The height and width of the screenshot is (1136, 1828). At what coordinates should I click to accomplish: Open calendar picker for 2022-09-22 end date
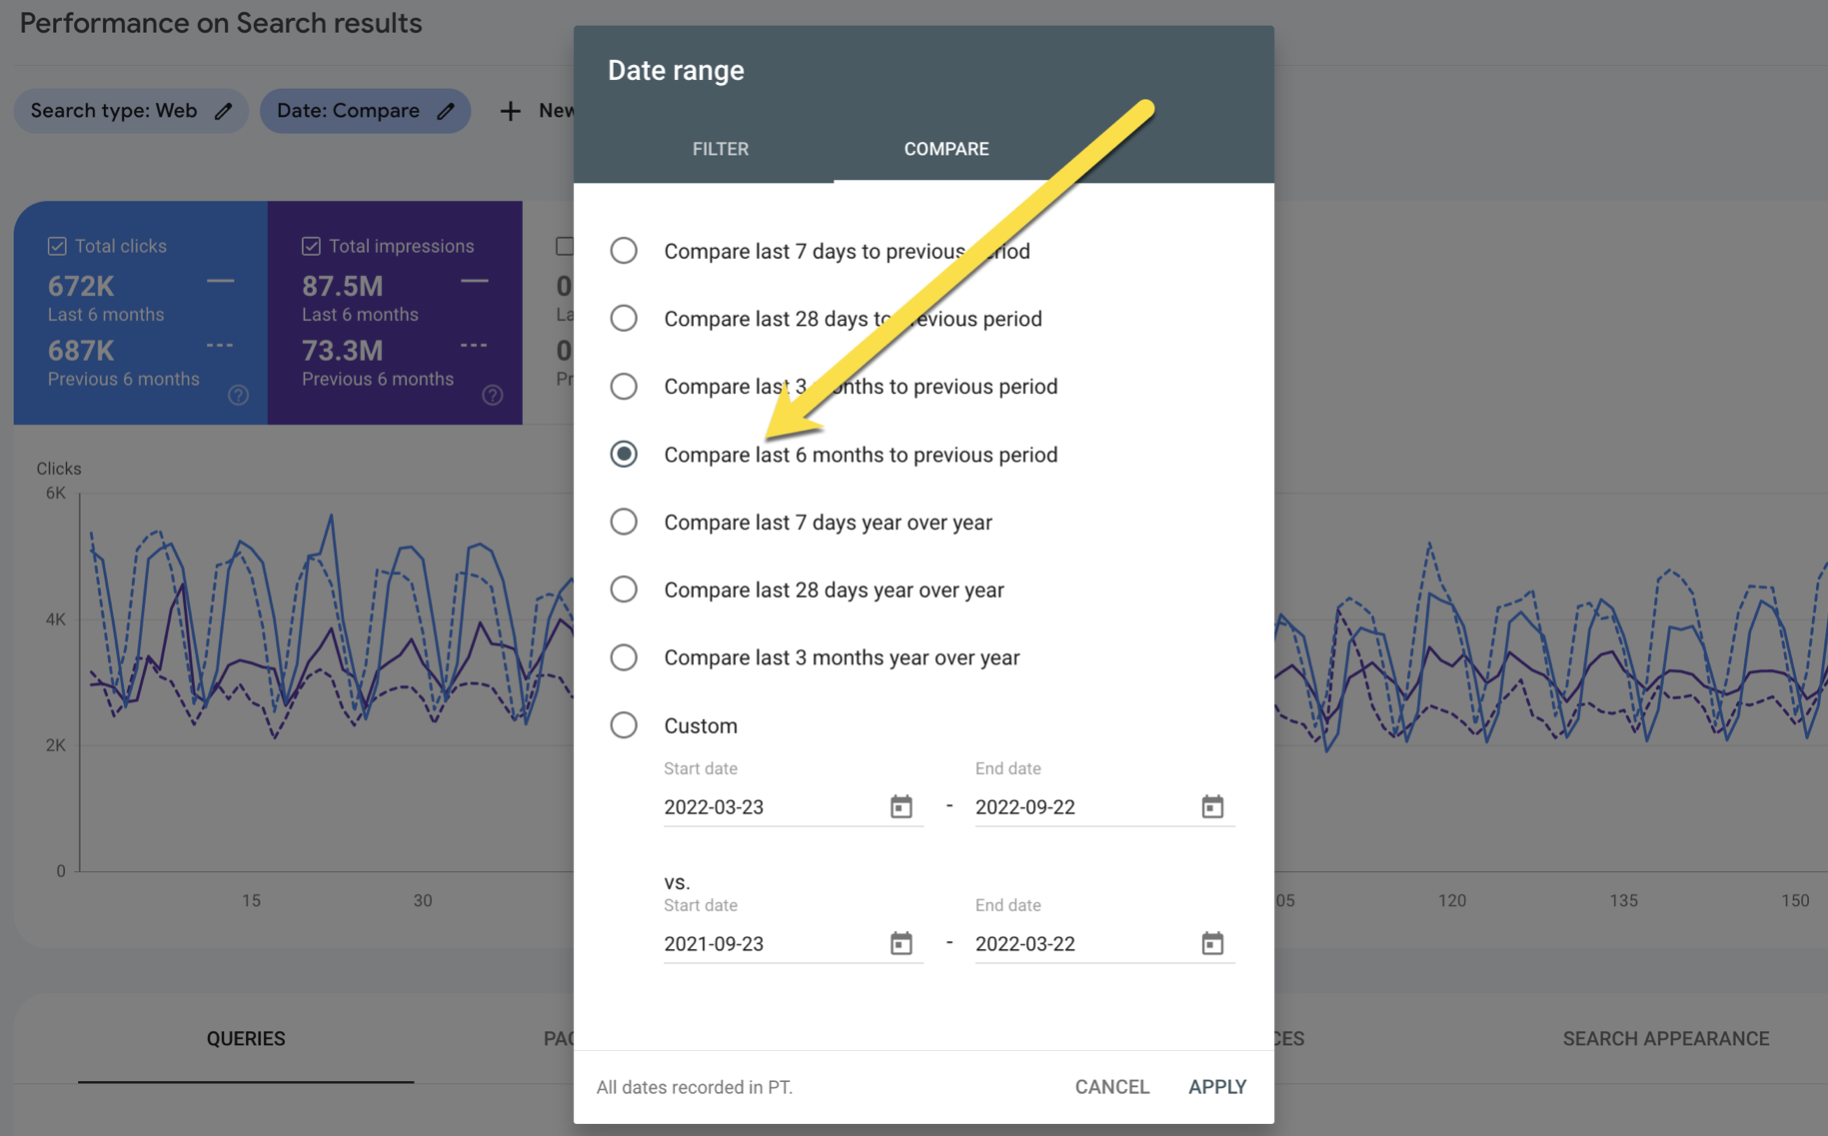1212,807
